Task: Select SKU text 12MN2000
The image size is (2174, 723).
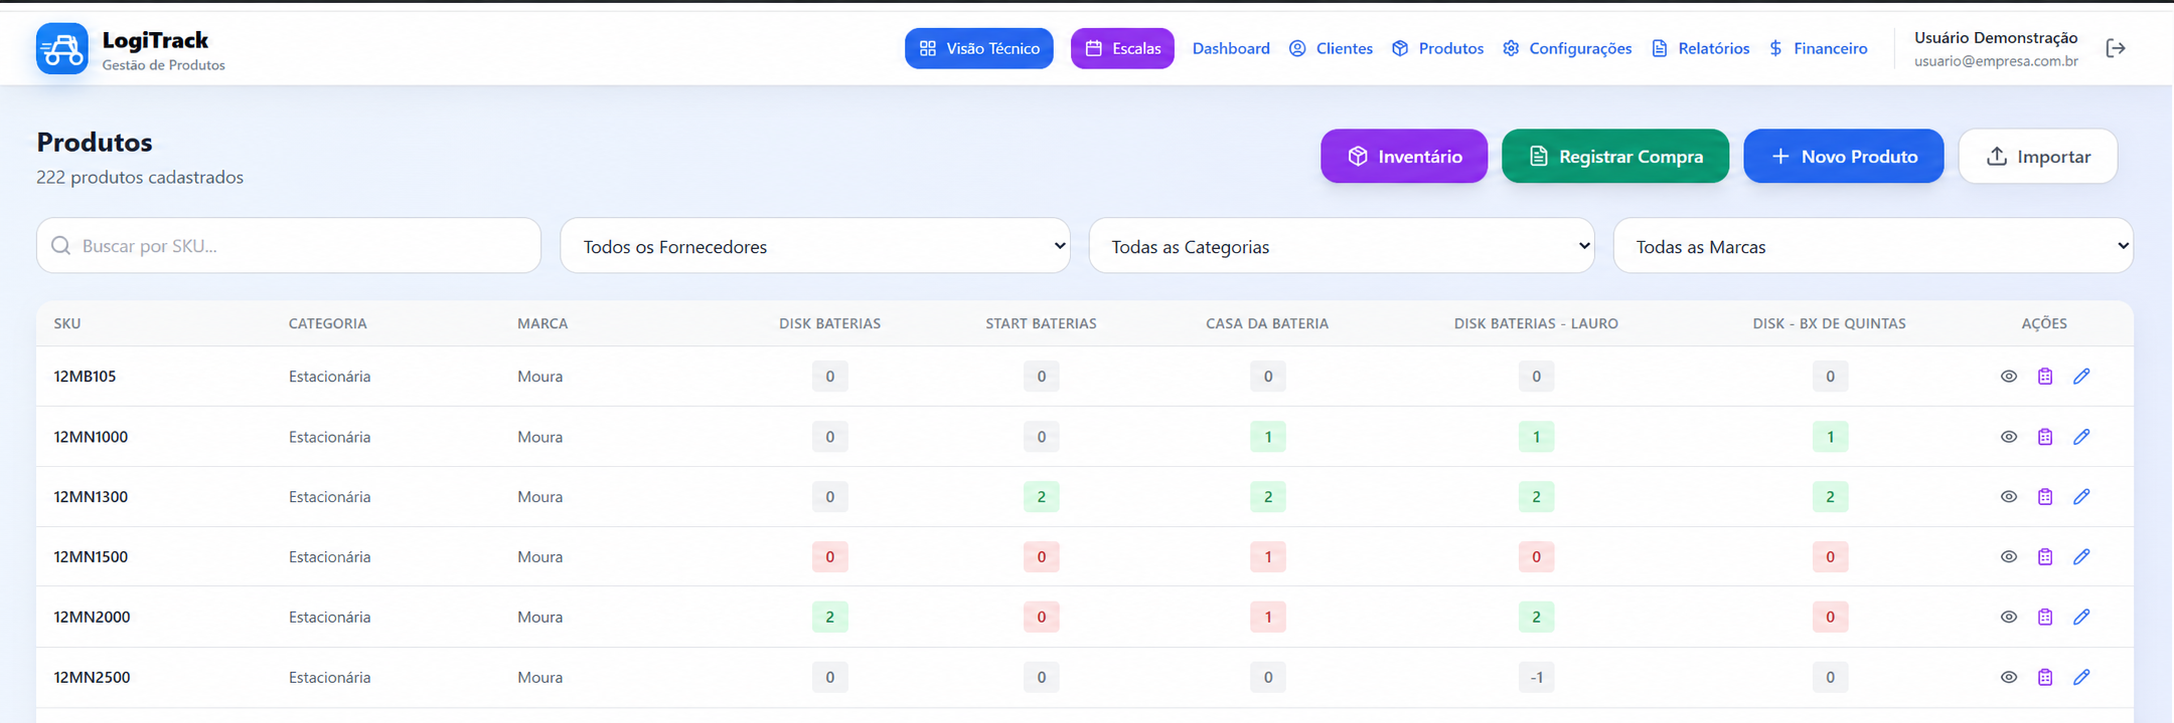Action: [x=92, y=617]
